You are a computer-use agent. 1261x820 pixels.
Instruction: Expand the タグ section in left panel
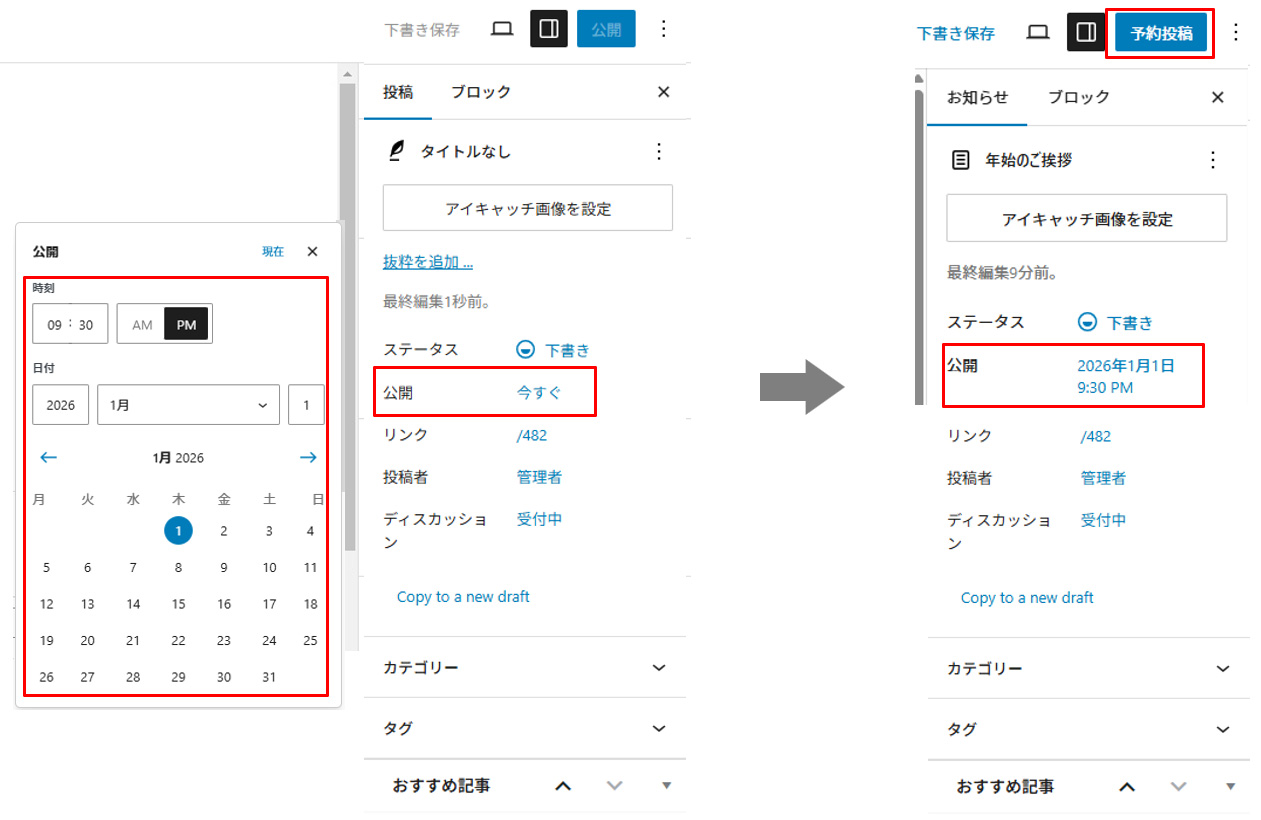click(525, 728)
